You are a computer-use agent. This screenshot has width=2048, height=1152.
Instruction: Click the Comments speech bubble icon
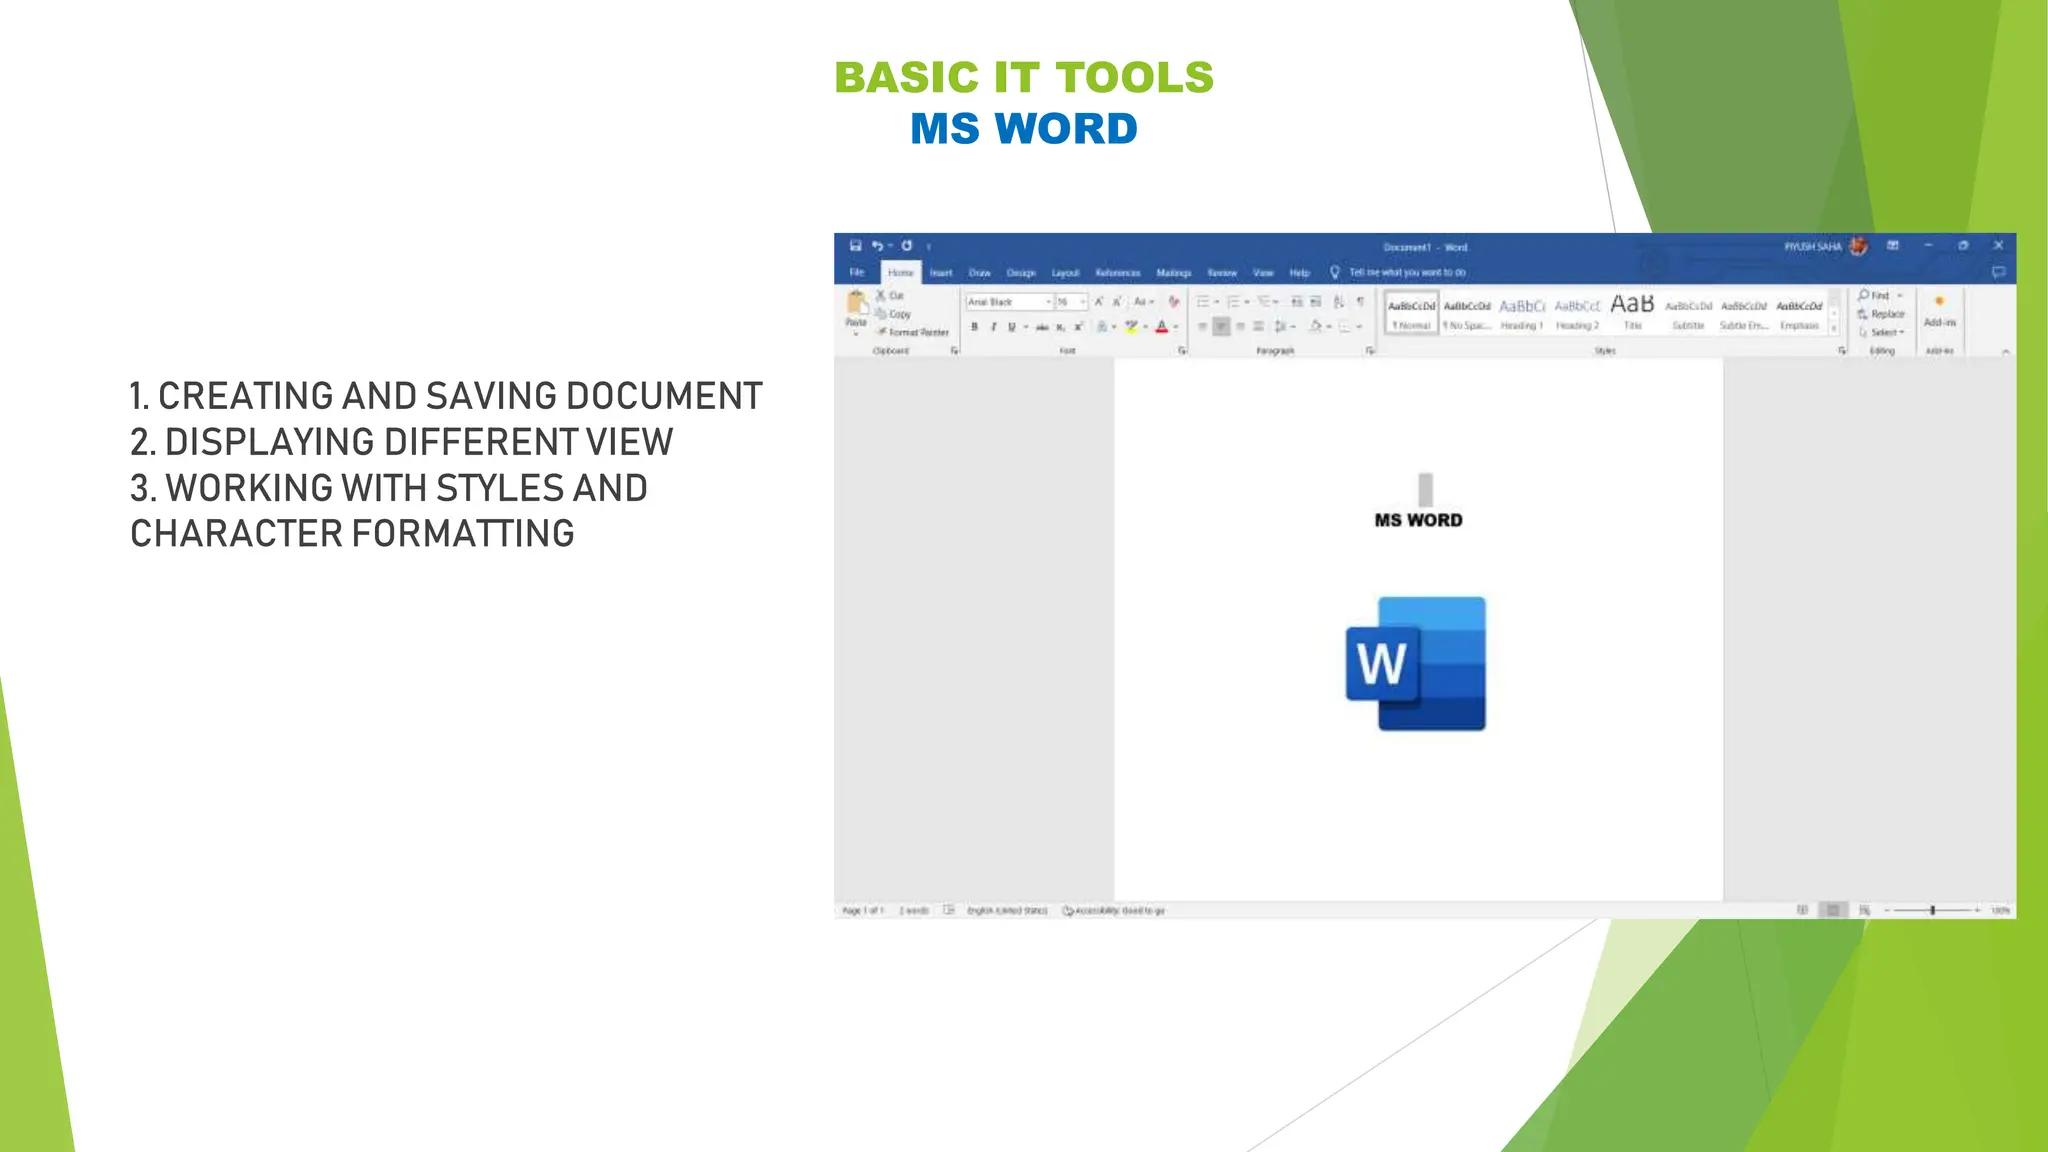(x=1998, y=272)
